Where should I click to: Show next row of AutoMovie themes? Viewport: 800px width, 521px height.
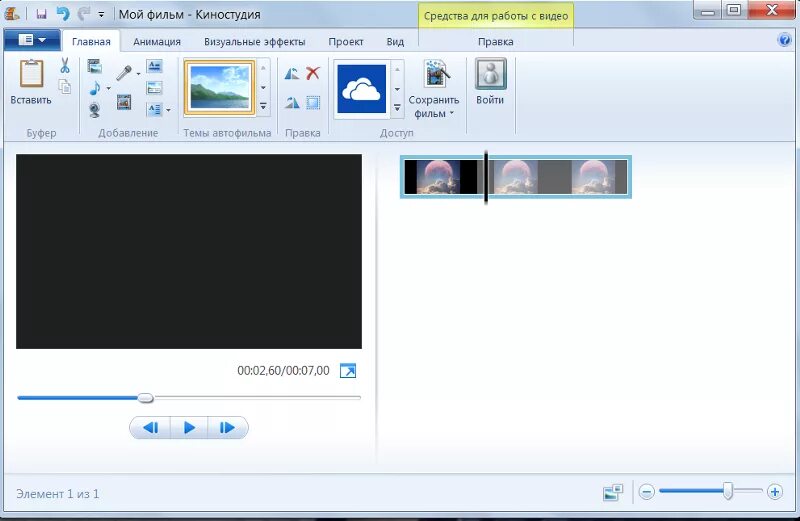coord(263,88)
